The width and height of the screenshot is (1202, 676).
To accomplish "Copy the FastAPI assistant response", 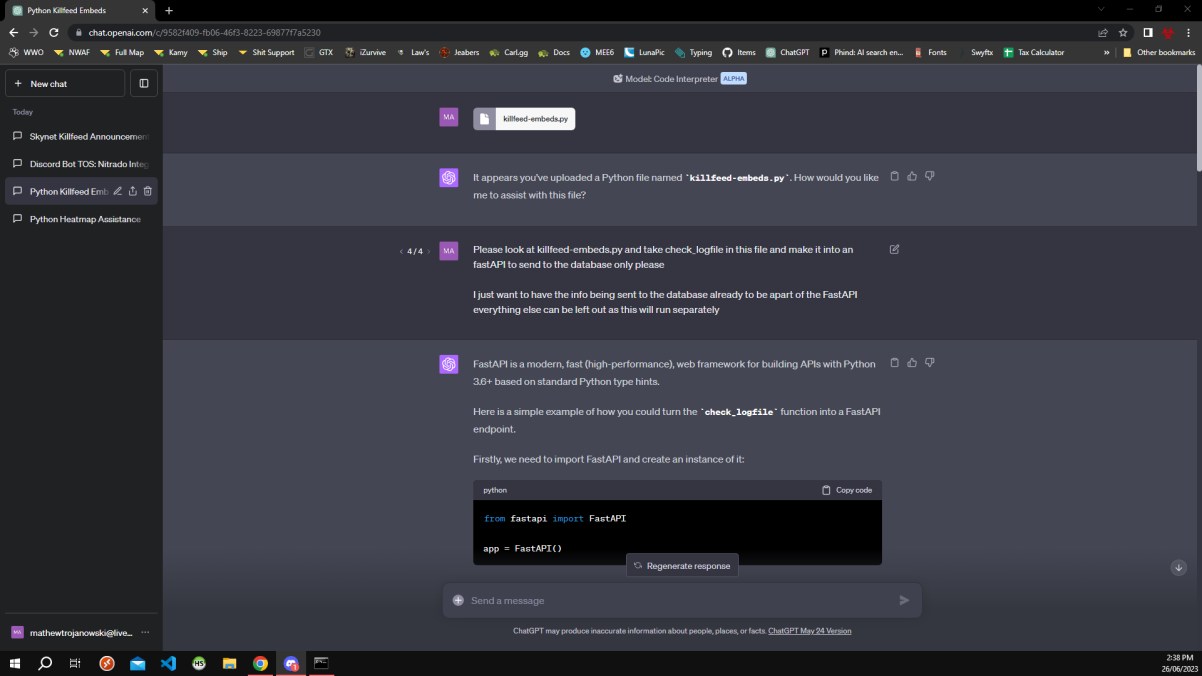I will point(895,363).
